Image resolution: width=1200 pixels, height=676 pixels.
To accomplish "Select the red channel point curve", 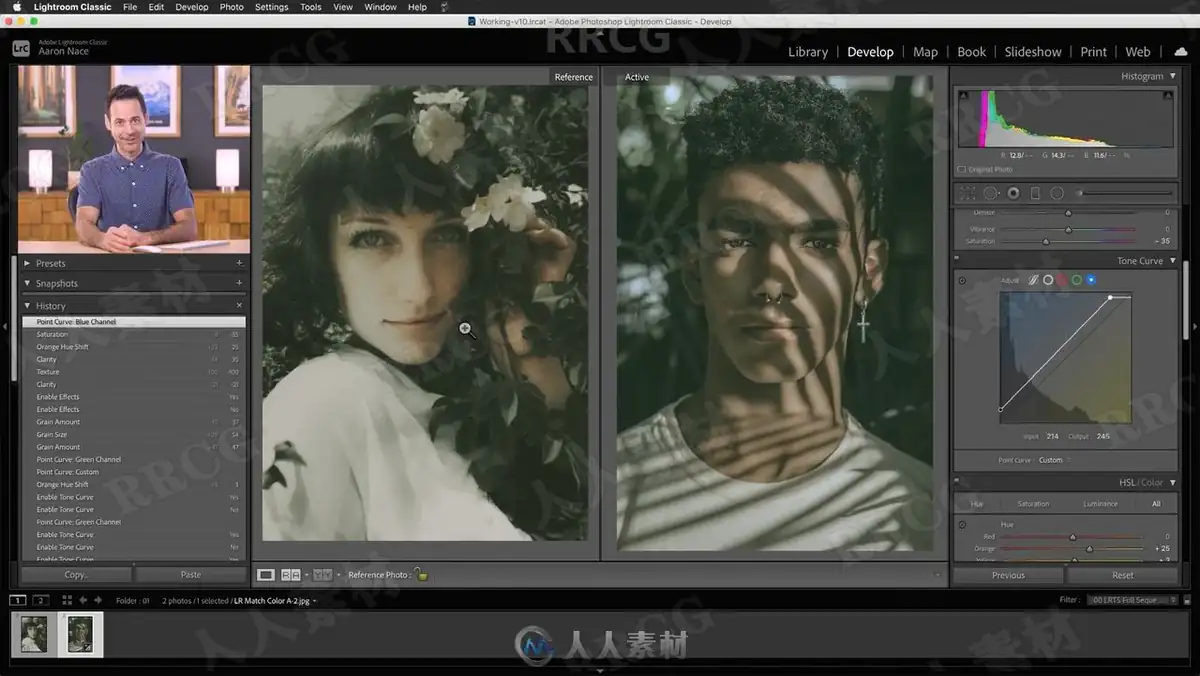I will tap(1062, 280).
